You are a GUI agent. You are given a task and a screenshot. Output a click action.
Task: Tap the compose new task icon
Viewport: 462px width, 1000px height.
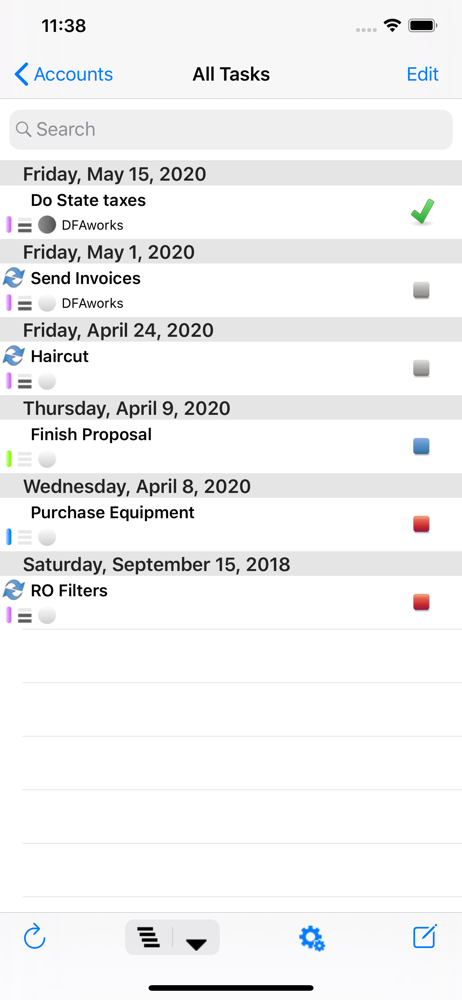coord(424,937)
